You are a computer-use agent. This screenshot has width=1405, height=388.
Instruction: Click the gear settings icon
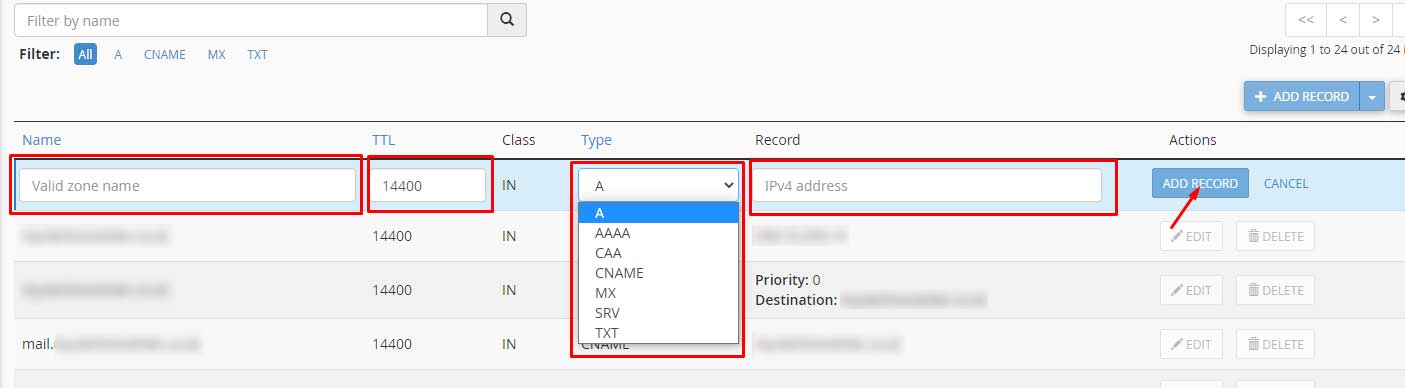click(x=1398, y=97)
